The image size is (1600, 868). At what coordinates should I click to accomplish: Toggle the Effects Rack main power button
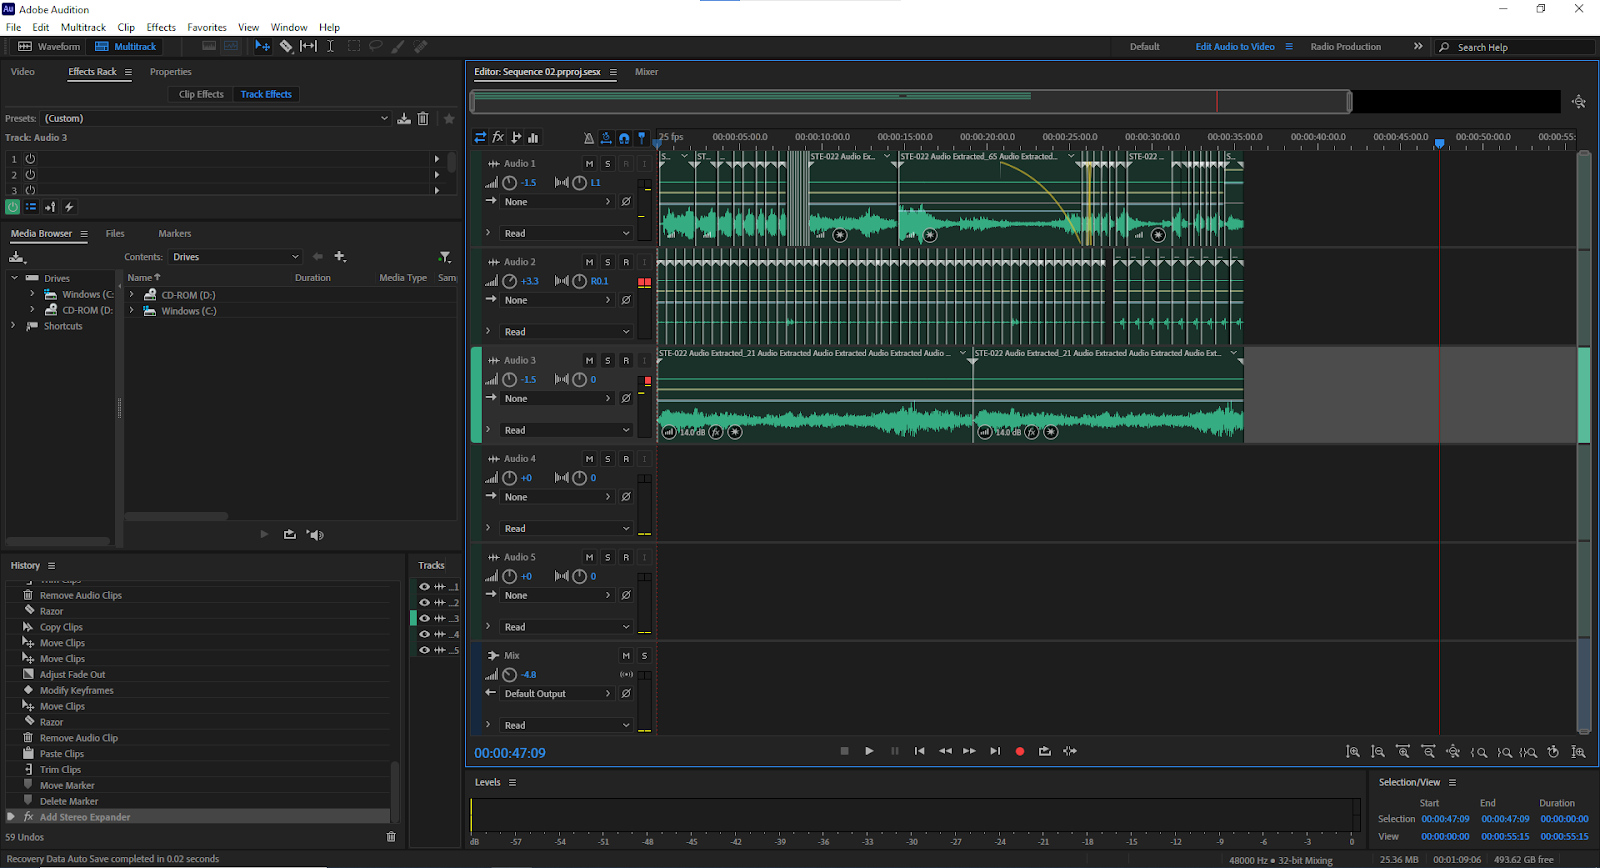(12, 207)
